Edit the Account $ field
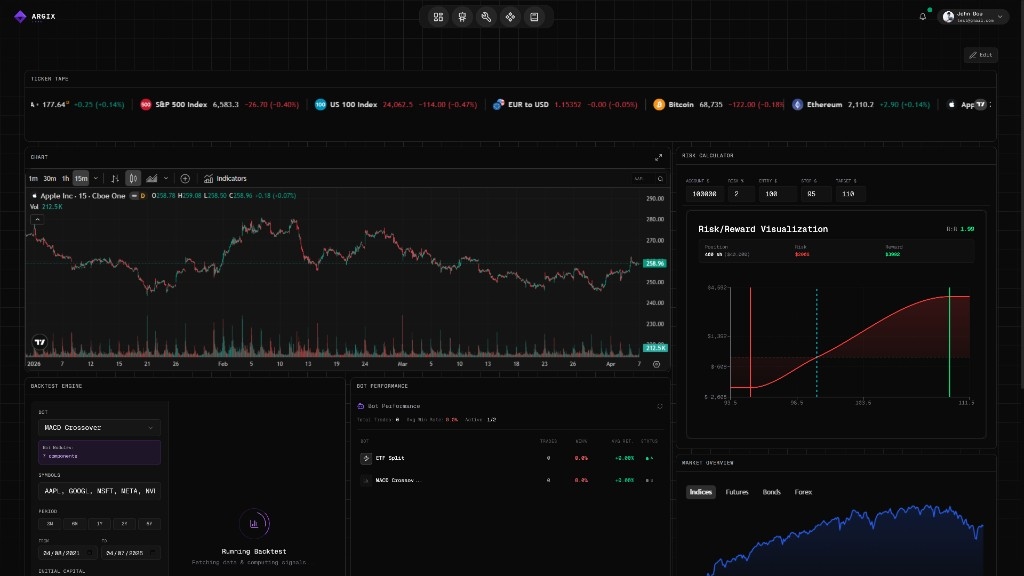Image resolution: width=1024 pixels, height=576 pixels. tap(705, 194)
